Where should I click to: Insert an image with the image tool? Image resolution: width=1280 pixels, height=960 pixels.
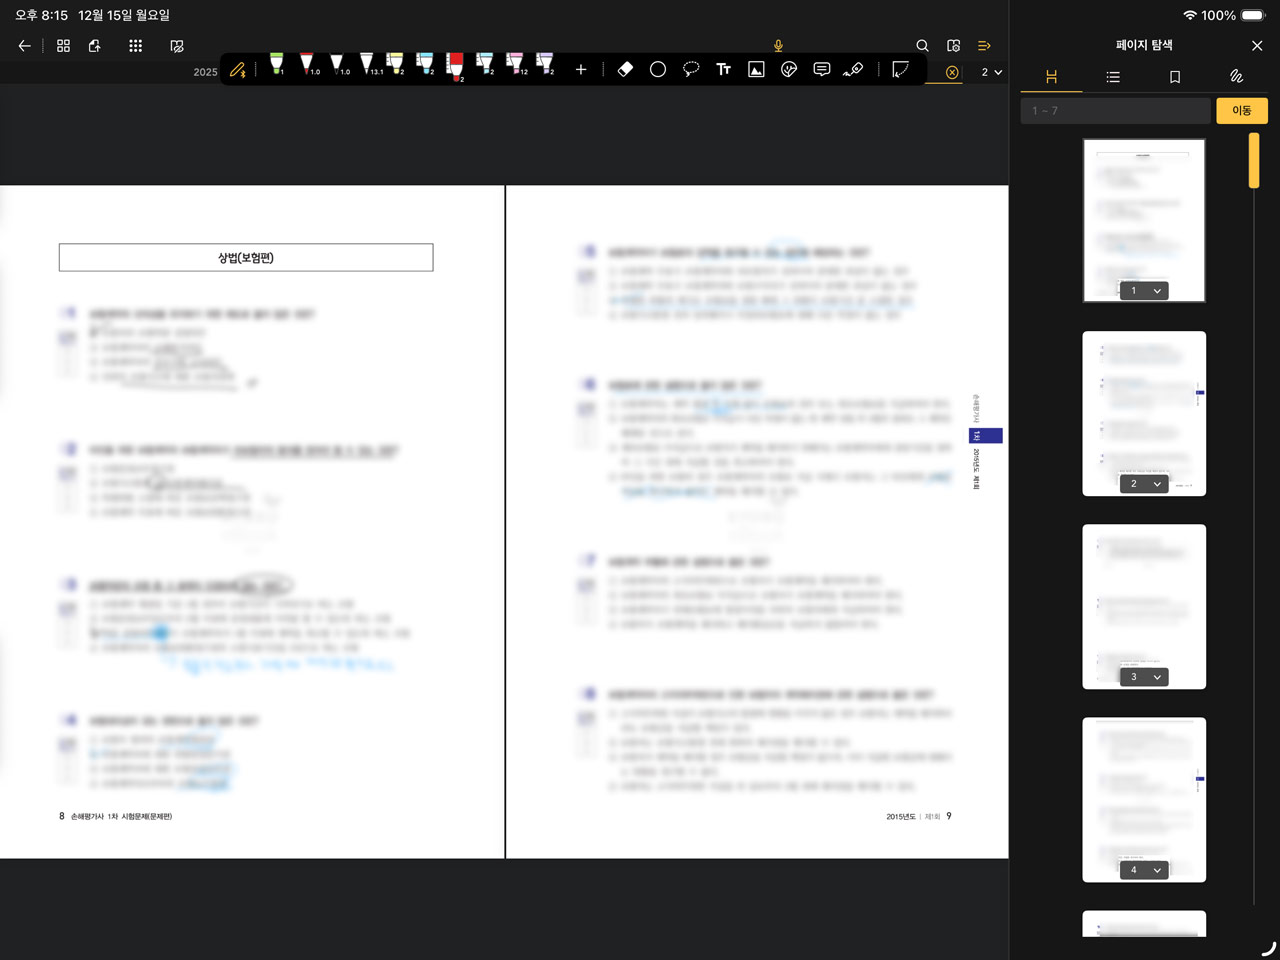(756, 69)
